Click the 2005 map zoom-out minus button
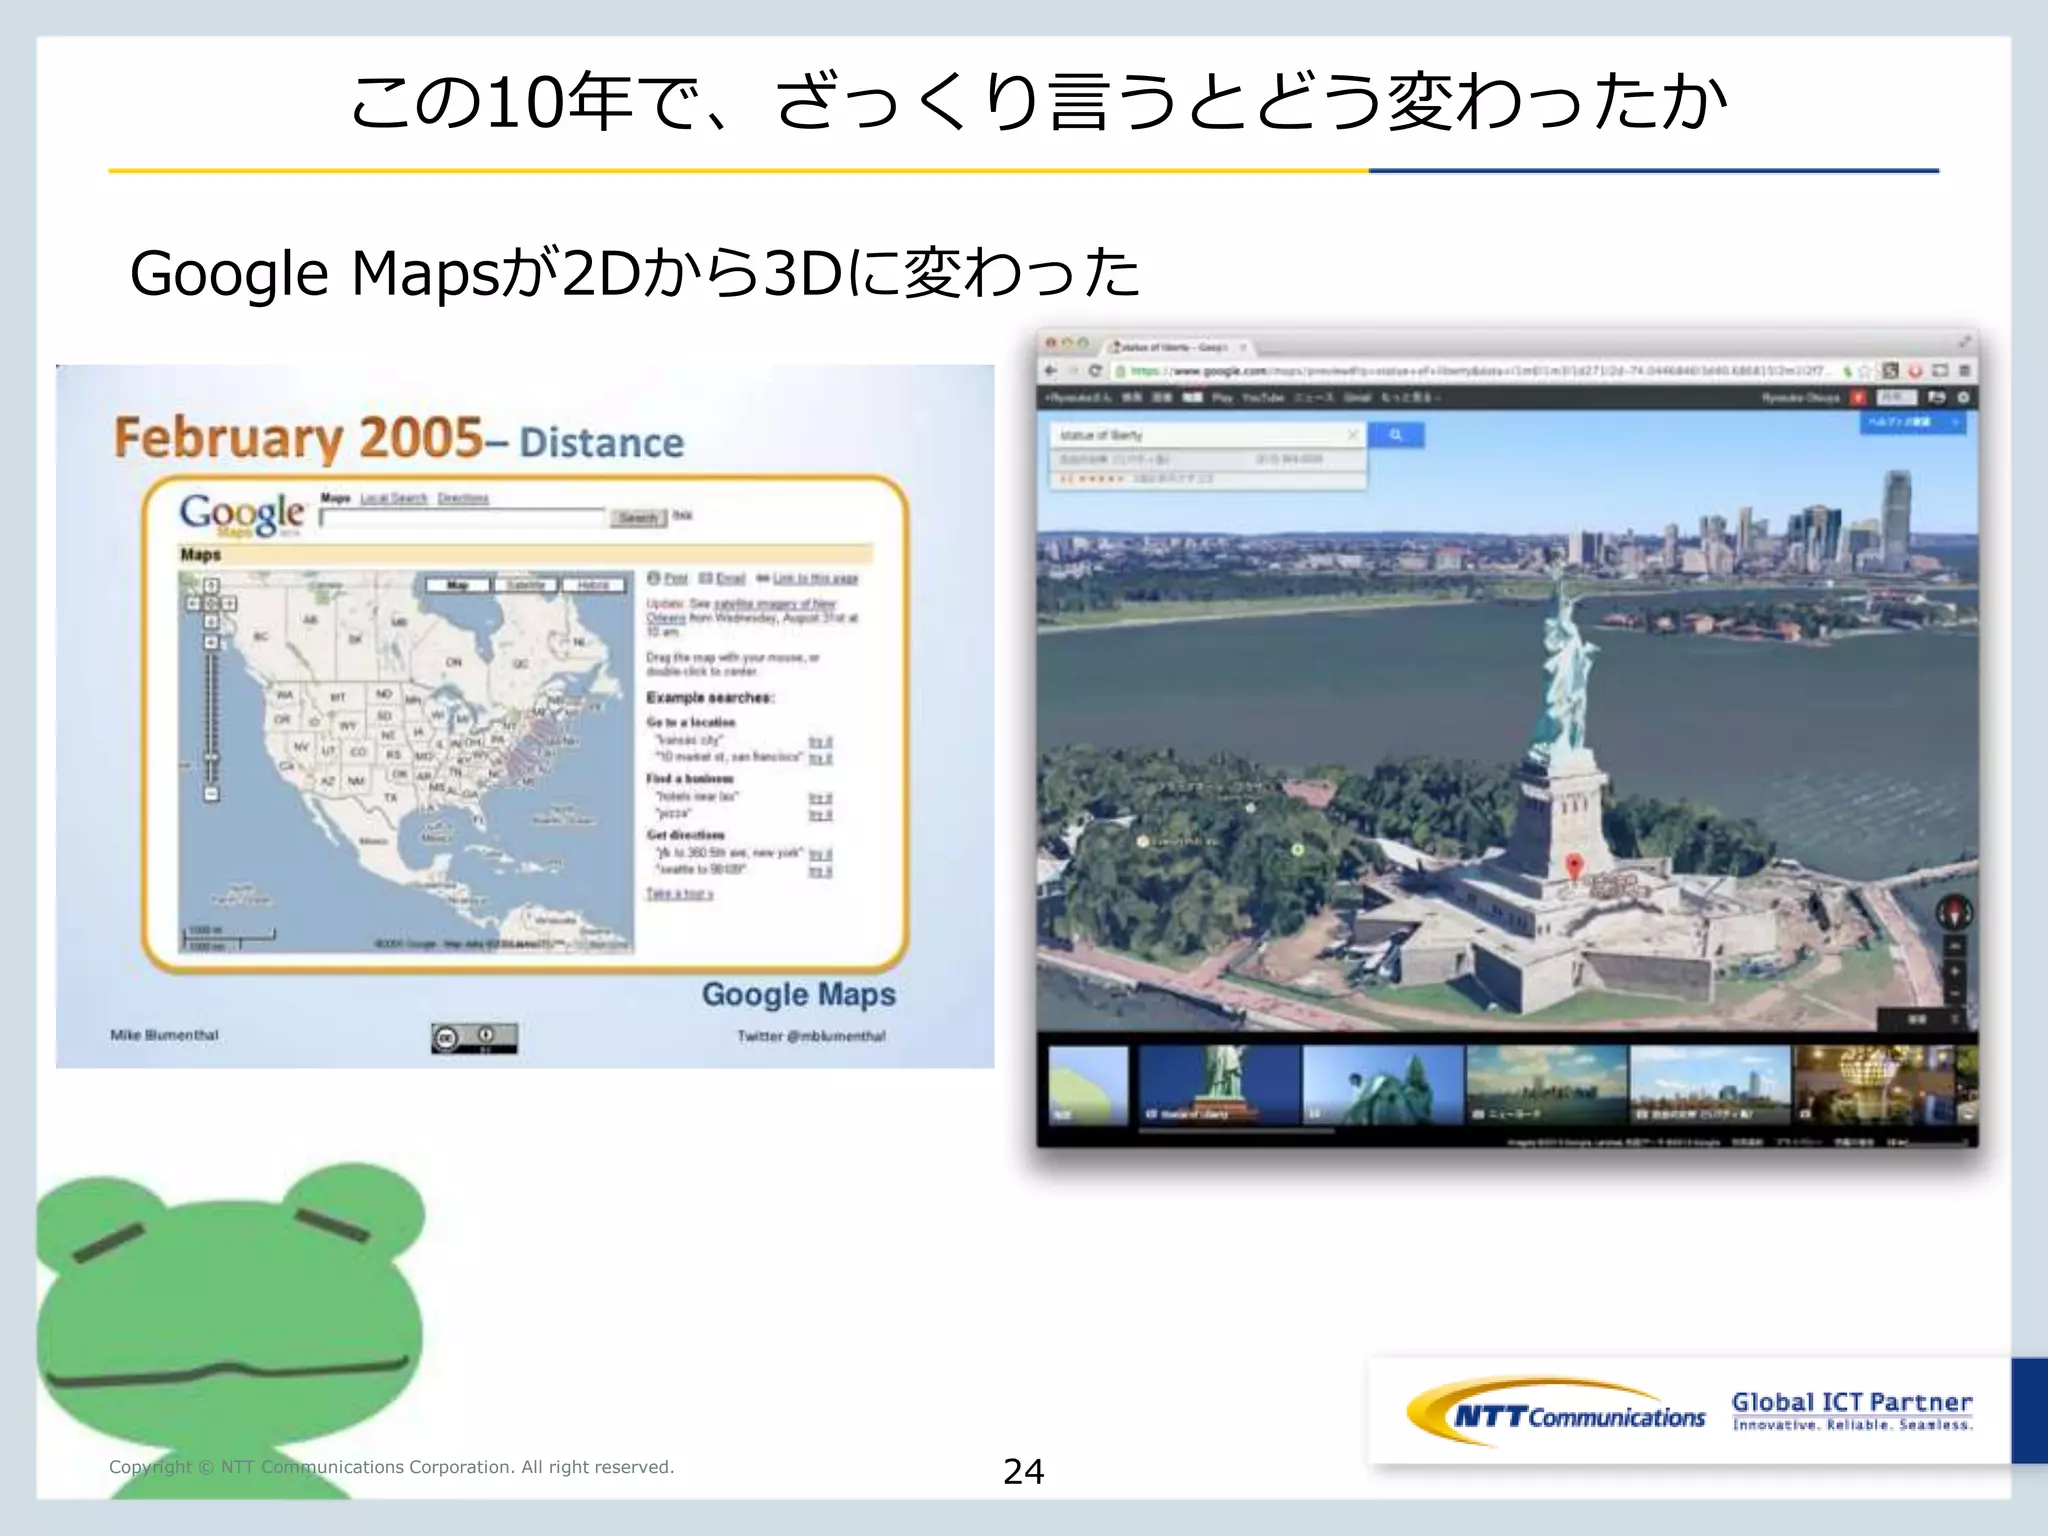The height and width of the screenshot is (1536, 2048). click(211, 795)
